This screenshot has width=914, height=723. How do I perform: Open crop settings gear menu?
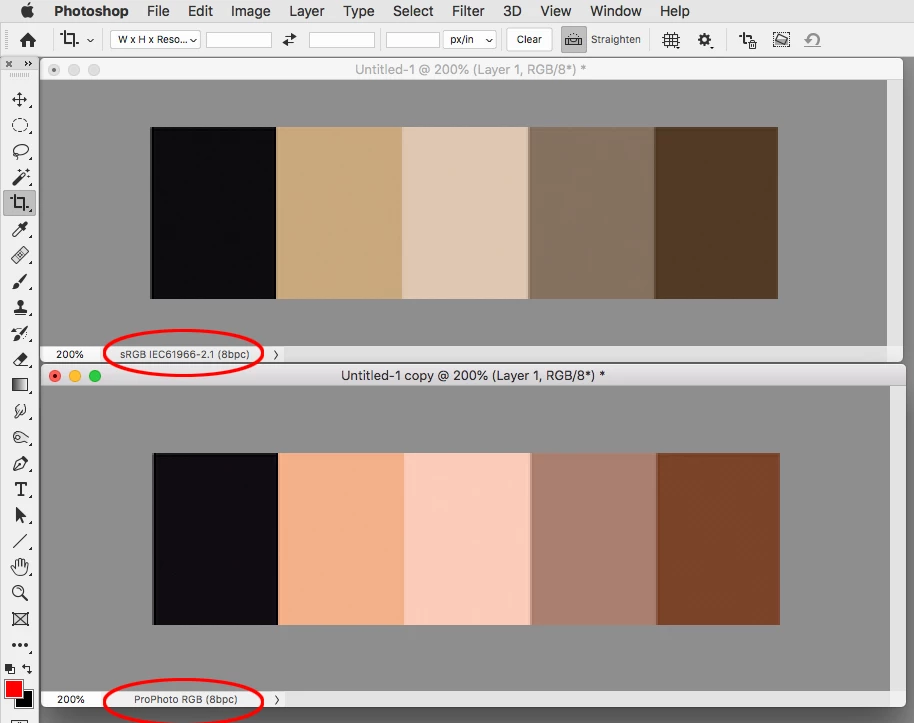point(705,40)
